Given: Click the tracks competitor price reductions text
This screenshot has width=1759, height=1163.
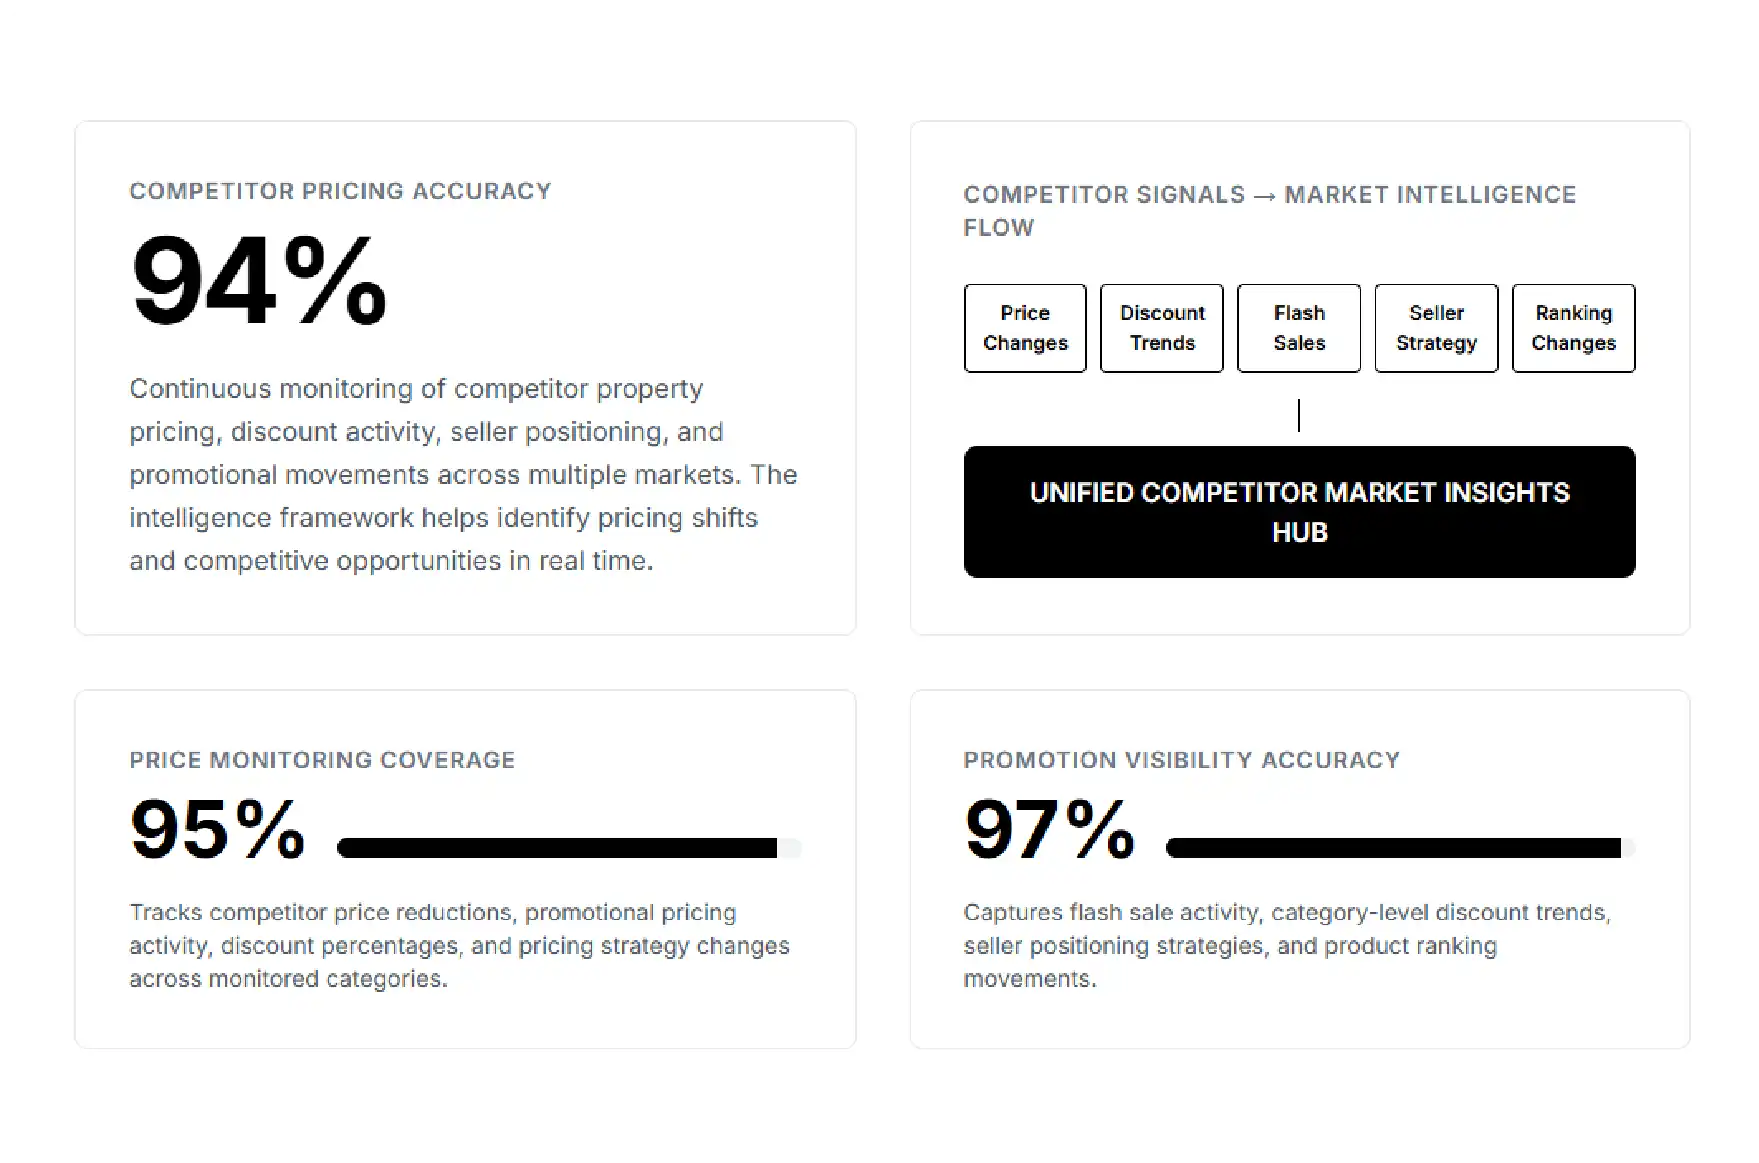Looking at the screenshot, I should (459, 945).
